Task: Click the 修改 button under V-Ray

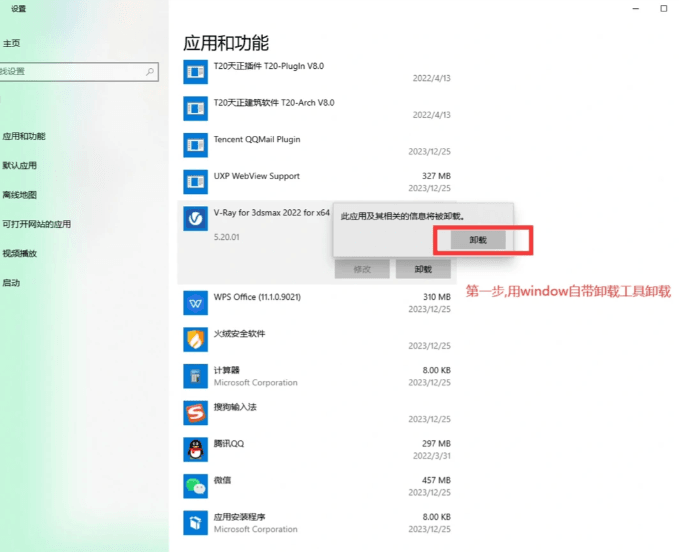Action: (362, 269)
